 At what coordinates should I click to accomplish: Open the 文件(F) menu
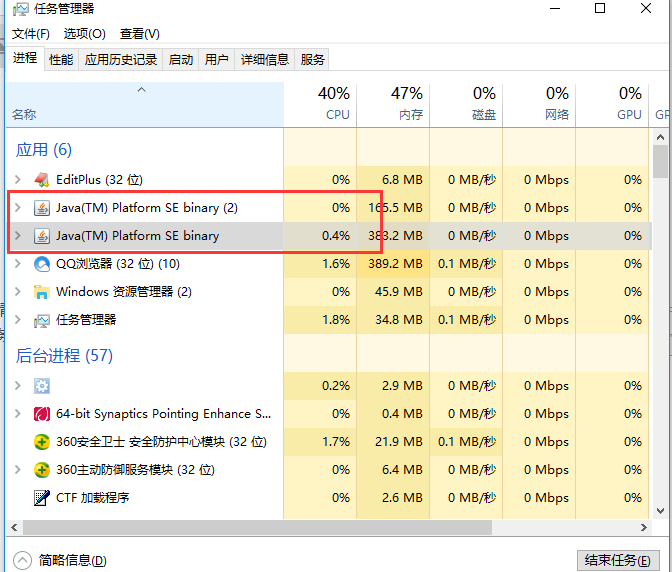pyautogui.click(x=30, y=34)
